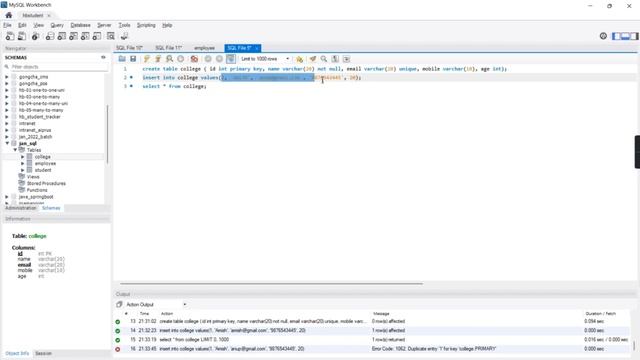Open the Database menu

pos(80,25)
